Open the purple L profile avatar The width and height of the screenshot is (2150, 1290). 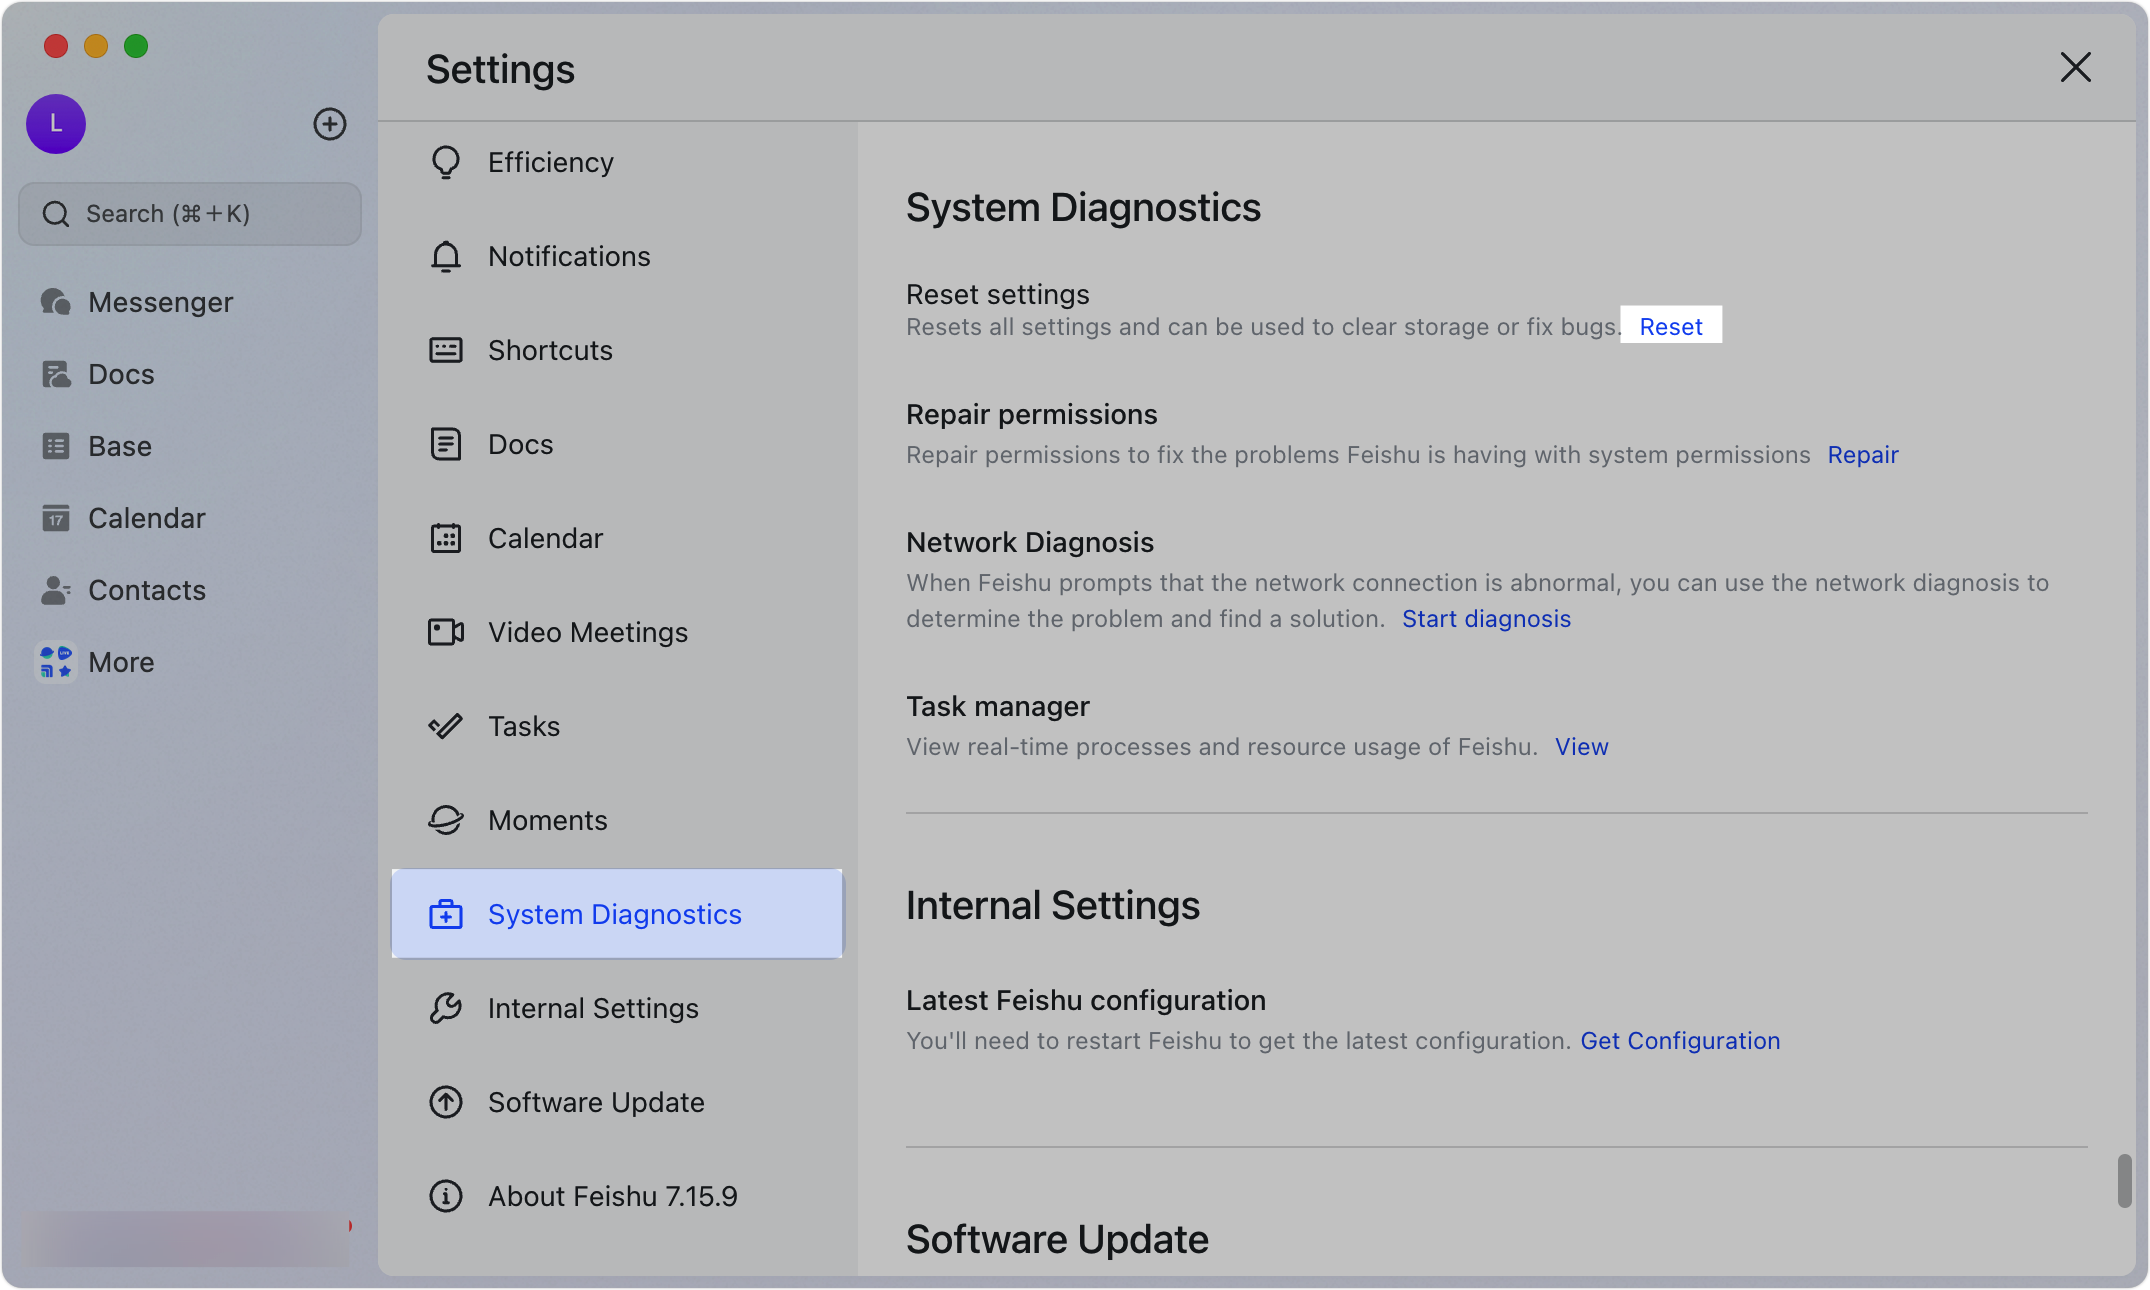point(56,124)
